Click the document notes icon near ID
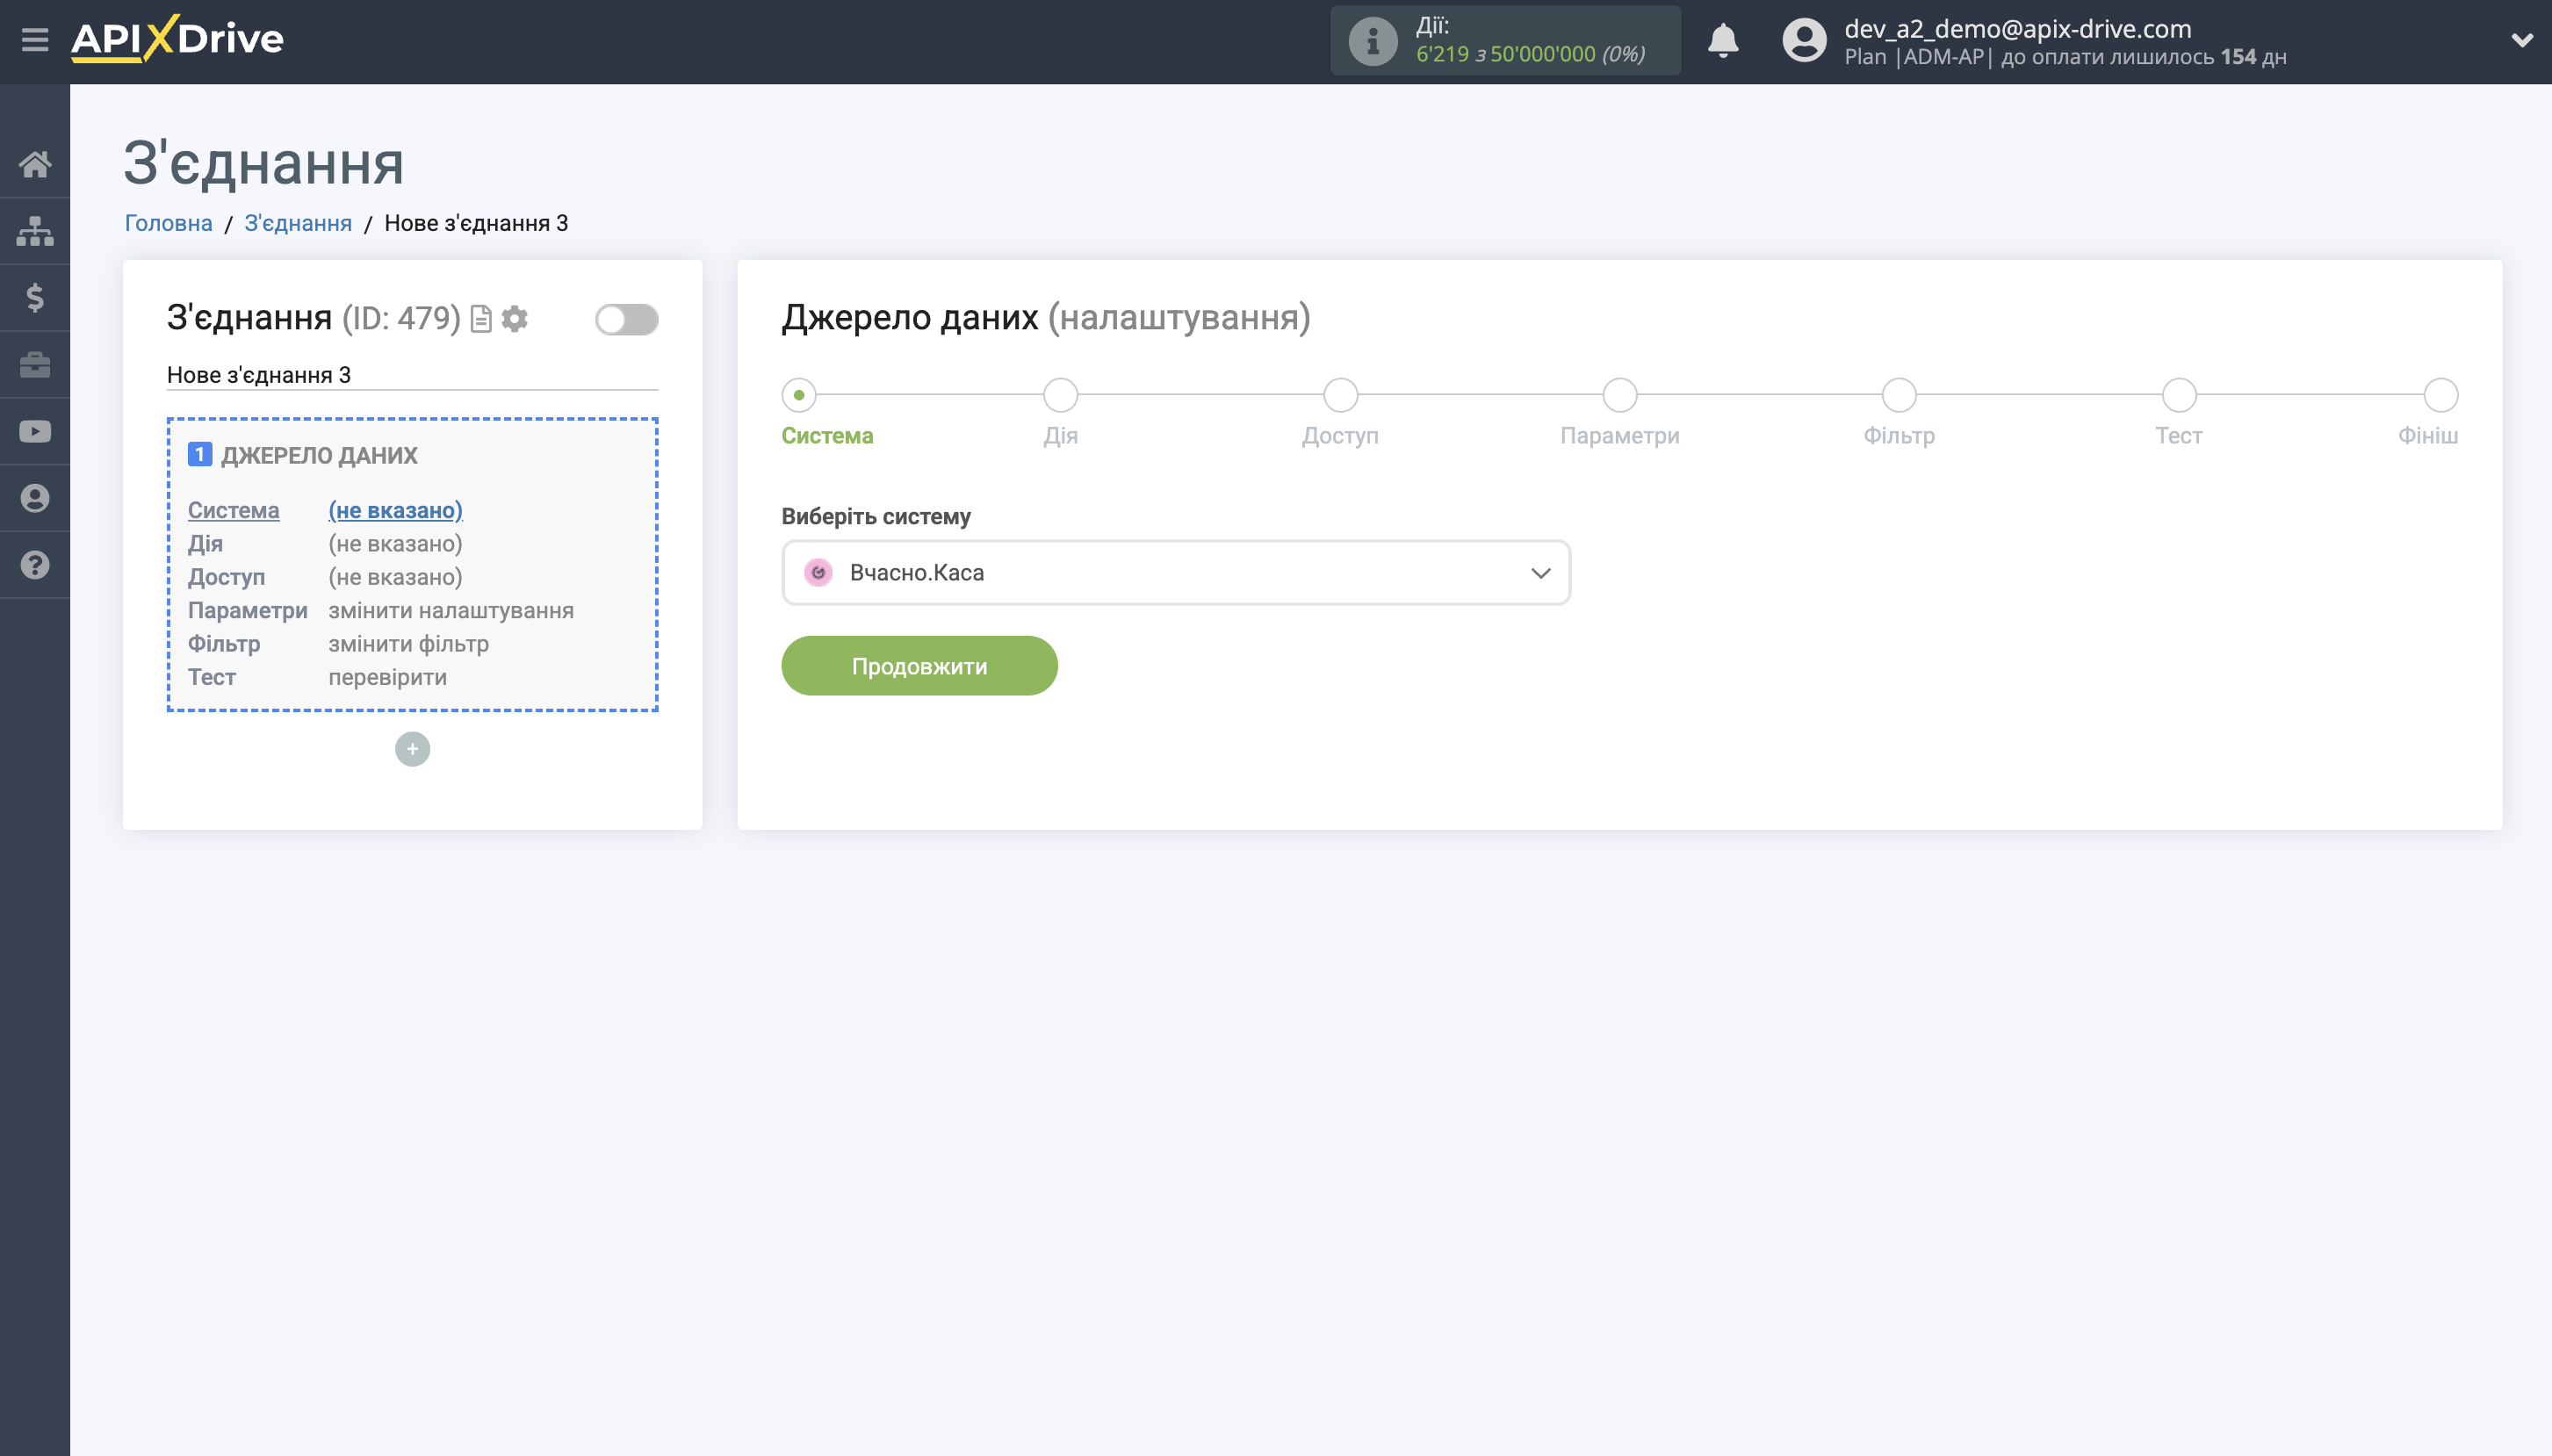The width and height of the screenshot is (2552, 1456). click(481, 319)
